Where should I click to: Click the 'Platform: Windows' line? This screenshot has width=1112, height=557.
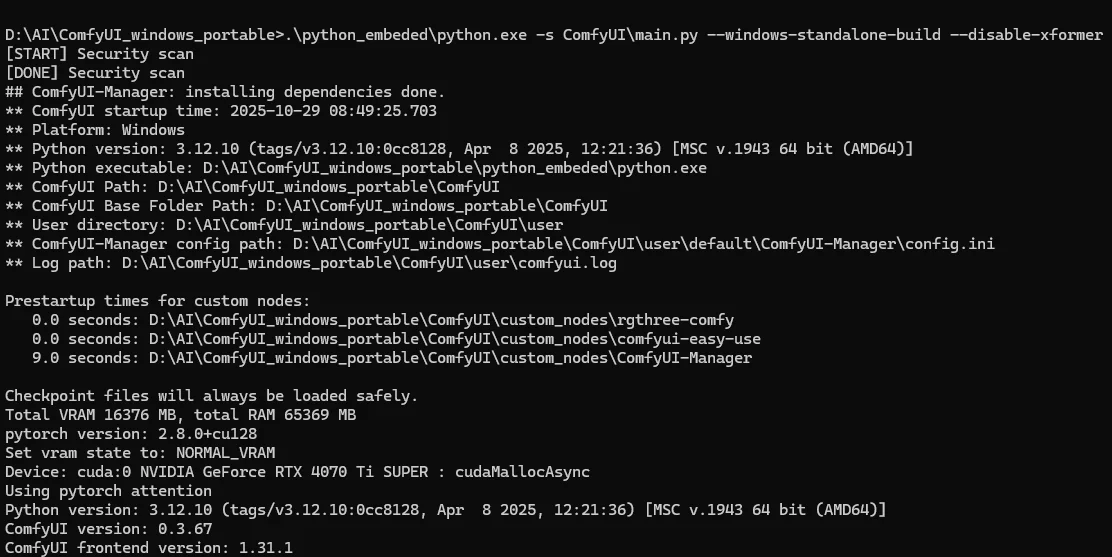click(95, 130)
